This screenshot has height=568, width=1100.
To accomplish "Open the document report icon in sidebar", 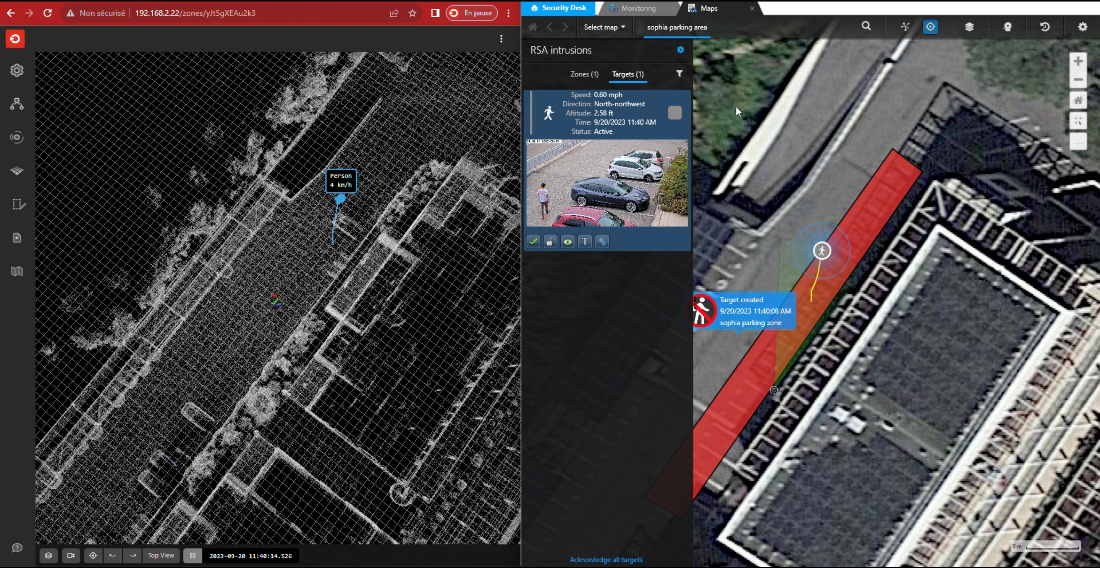I will (x=17, y=238).
